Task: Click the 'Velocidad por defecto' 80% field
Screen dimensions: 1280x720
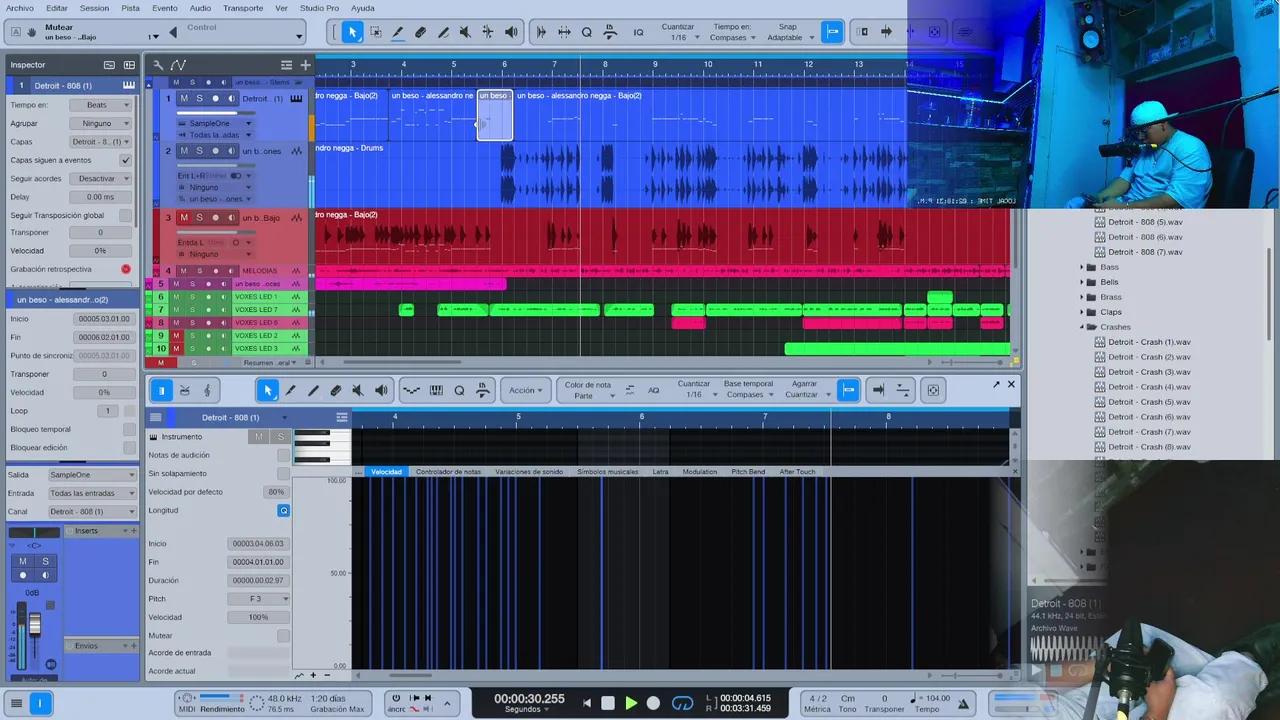Action: click(276, 492)
